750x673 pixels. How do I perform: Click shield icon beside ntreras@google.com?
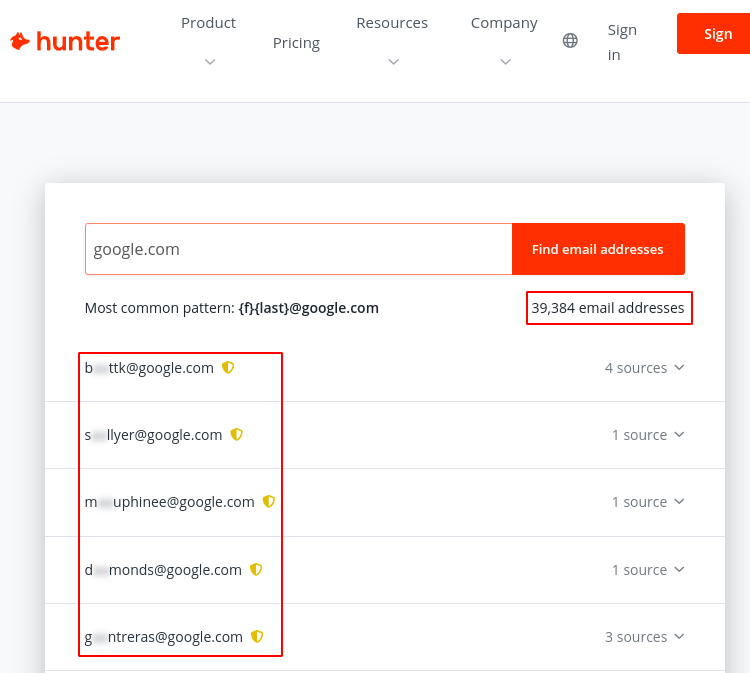pos(257,636)
